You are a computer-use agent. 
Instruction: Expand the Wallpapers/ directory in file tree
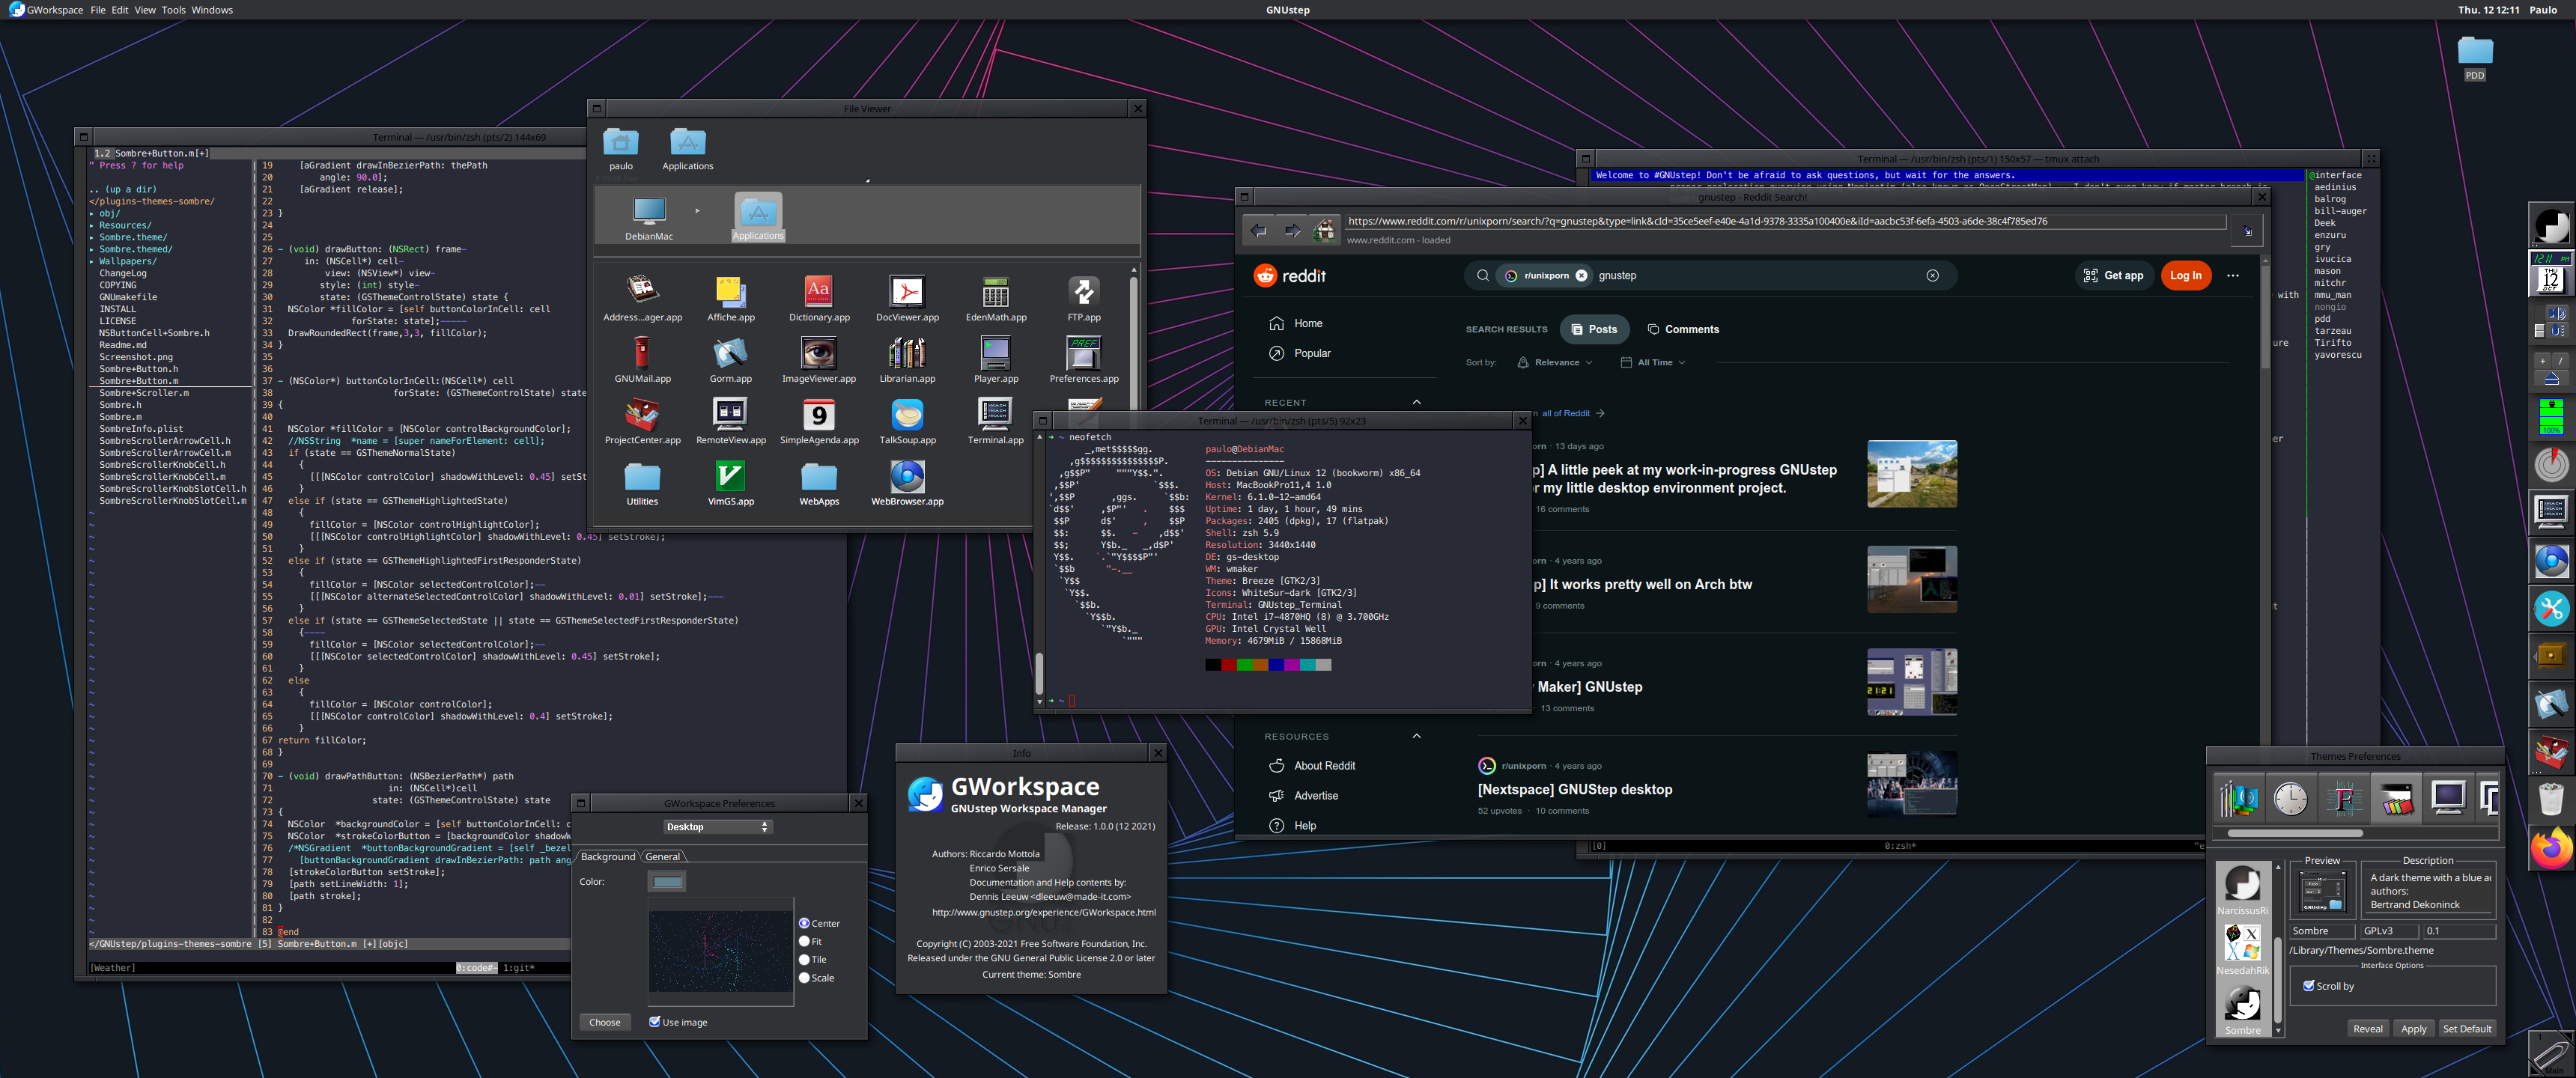pyautogui.click(x=126, y=261)
